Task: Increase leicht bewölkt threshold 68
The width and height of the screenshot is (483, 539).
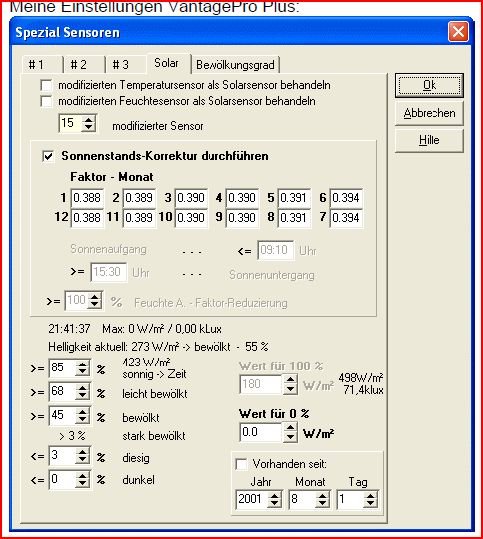Action: 83,388
